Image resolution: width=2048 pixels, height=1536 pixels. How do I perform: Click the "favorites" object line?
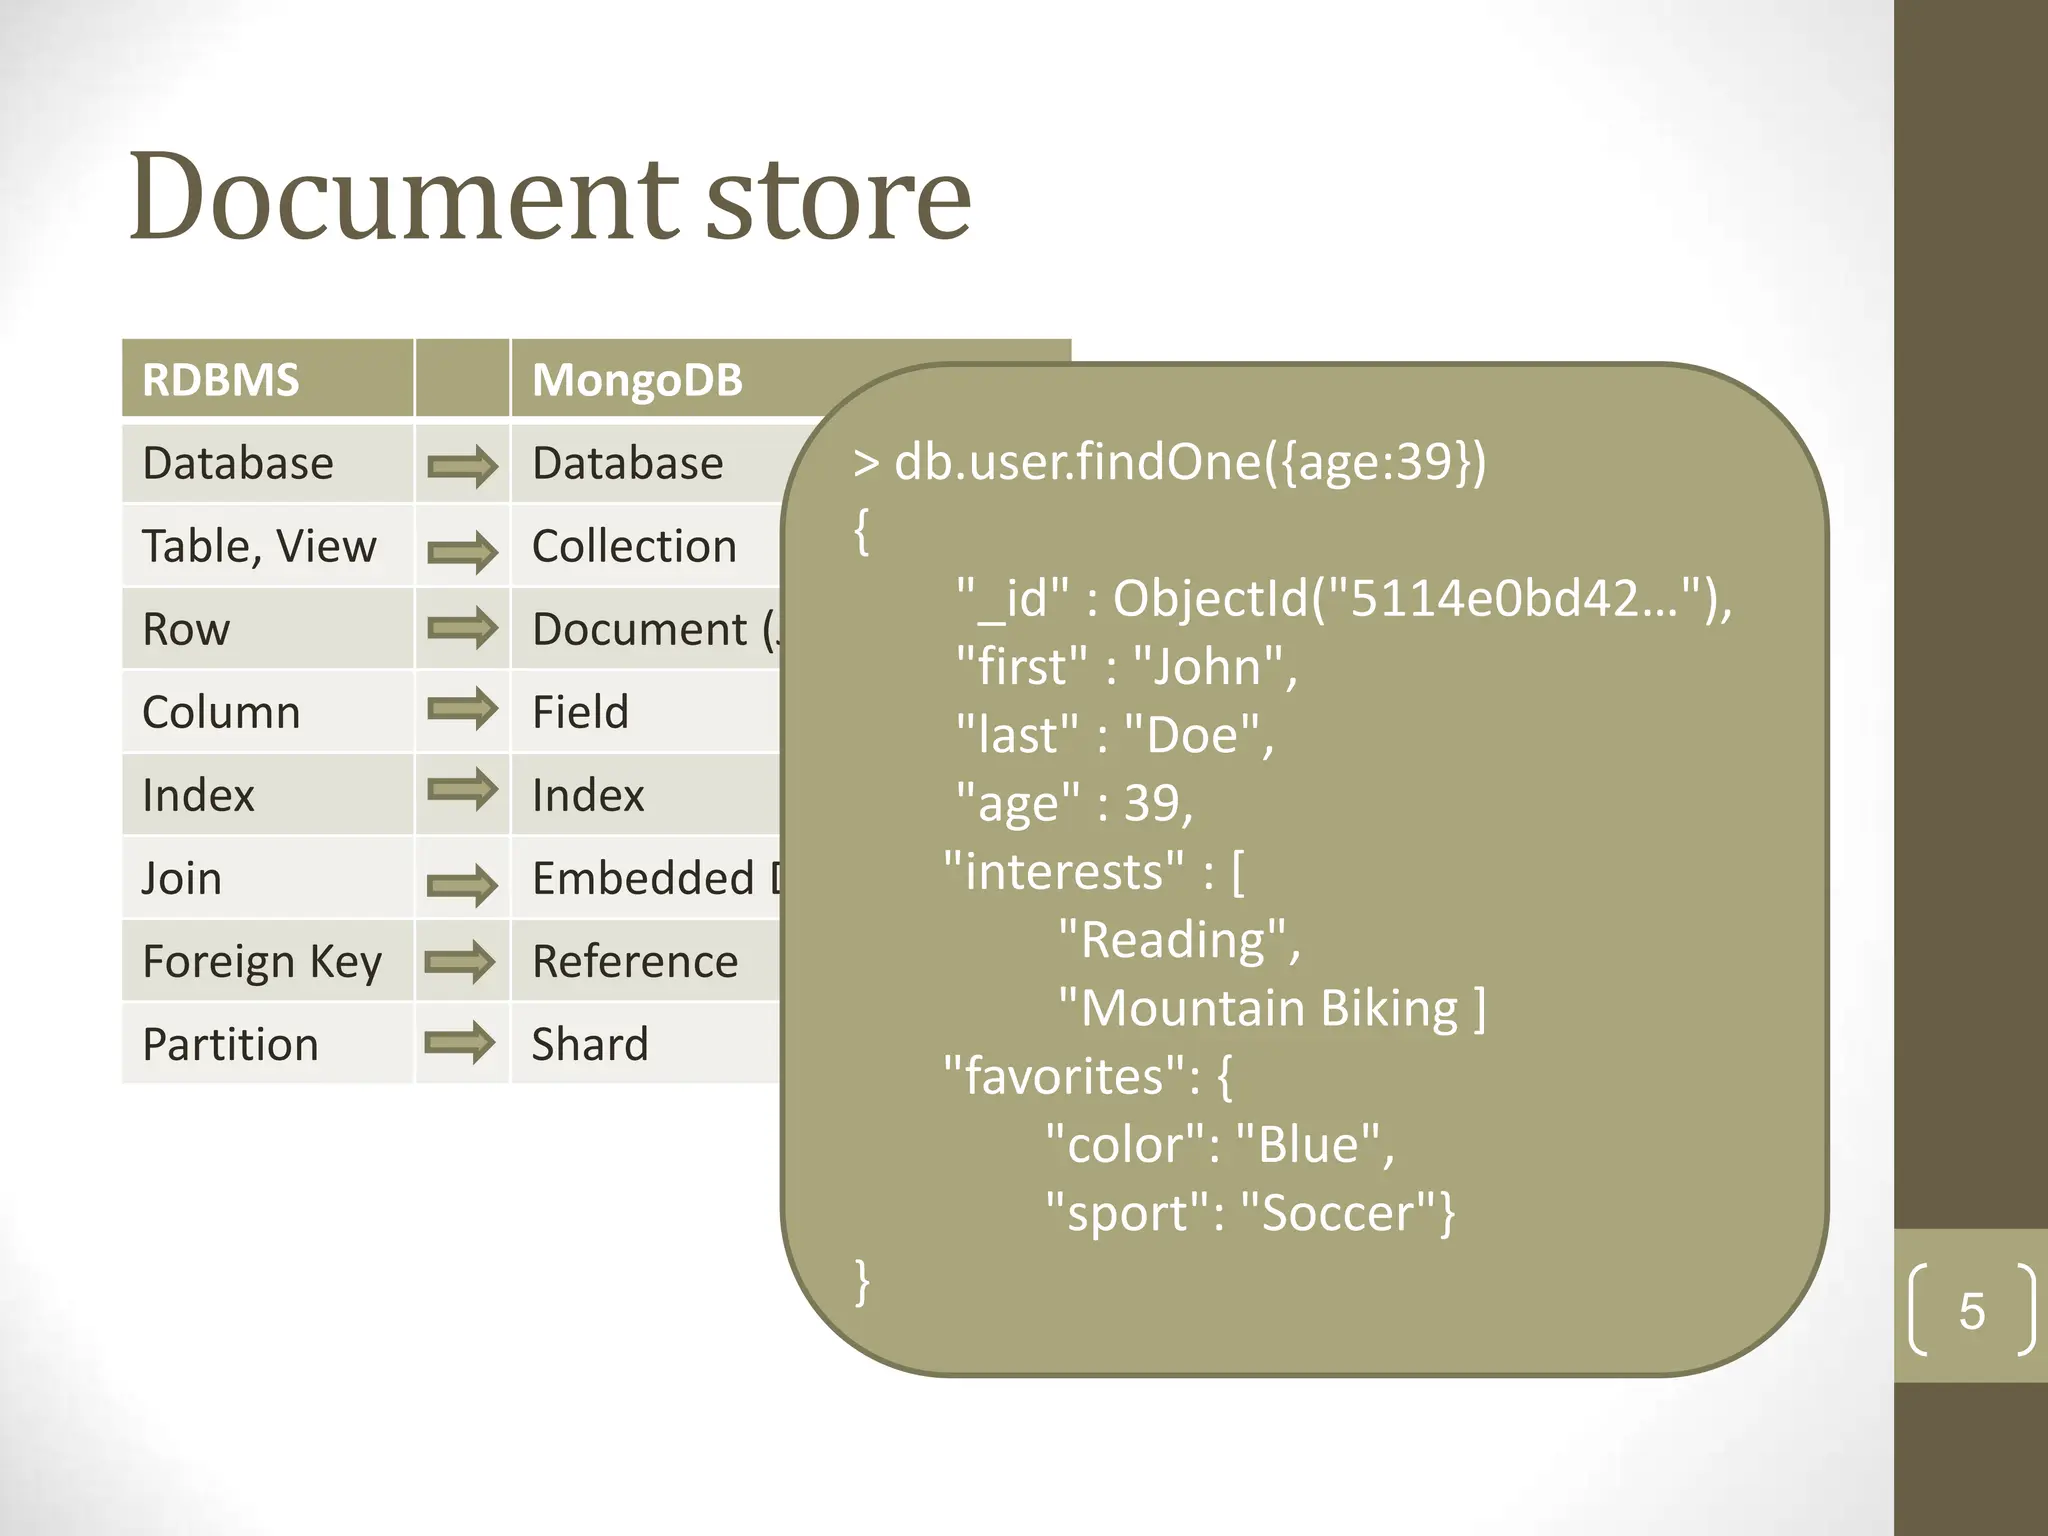(1088, 1077)
